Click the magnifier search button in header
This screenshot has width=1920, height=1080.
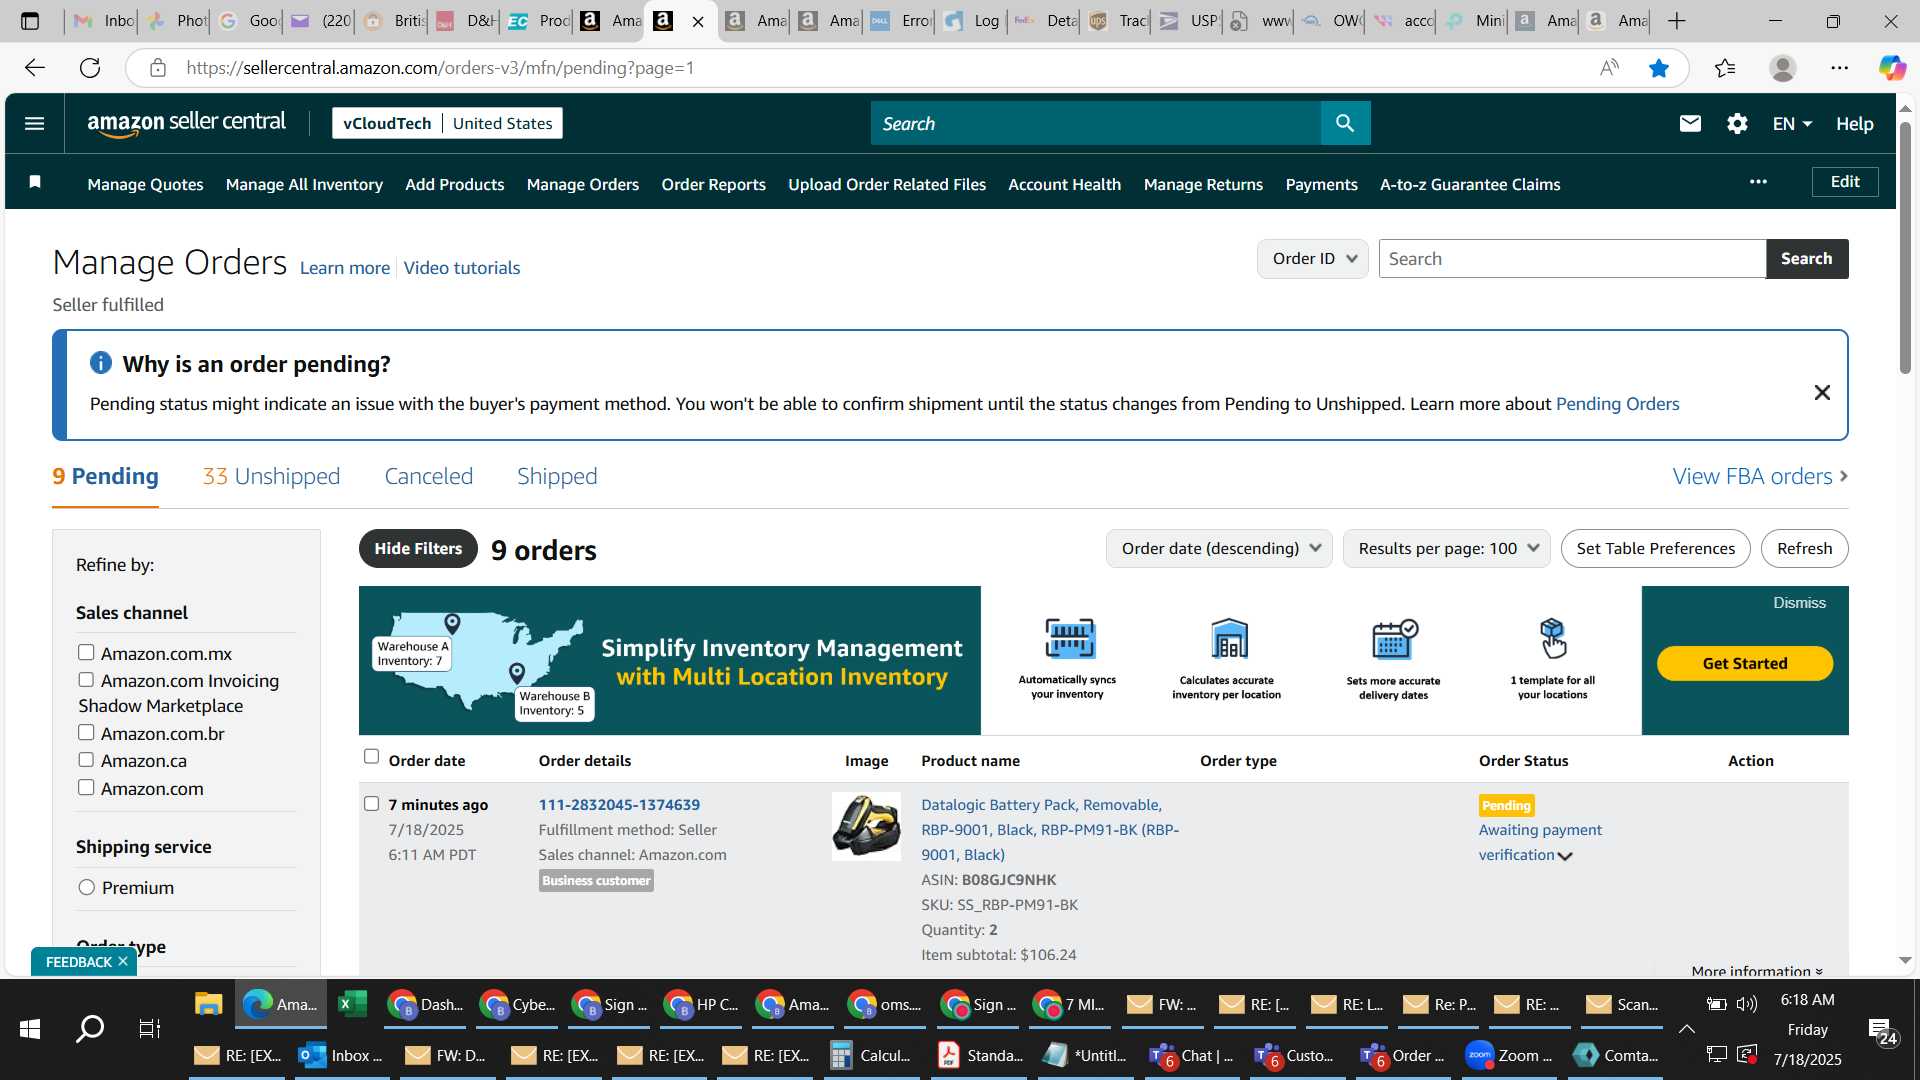tap(1345, 123)
